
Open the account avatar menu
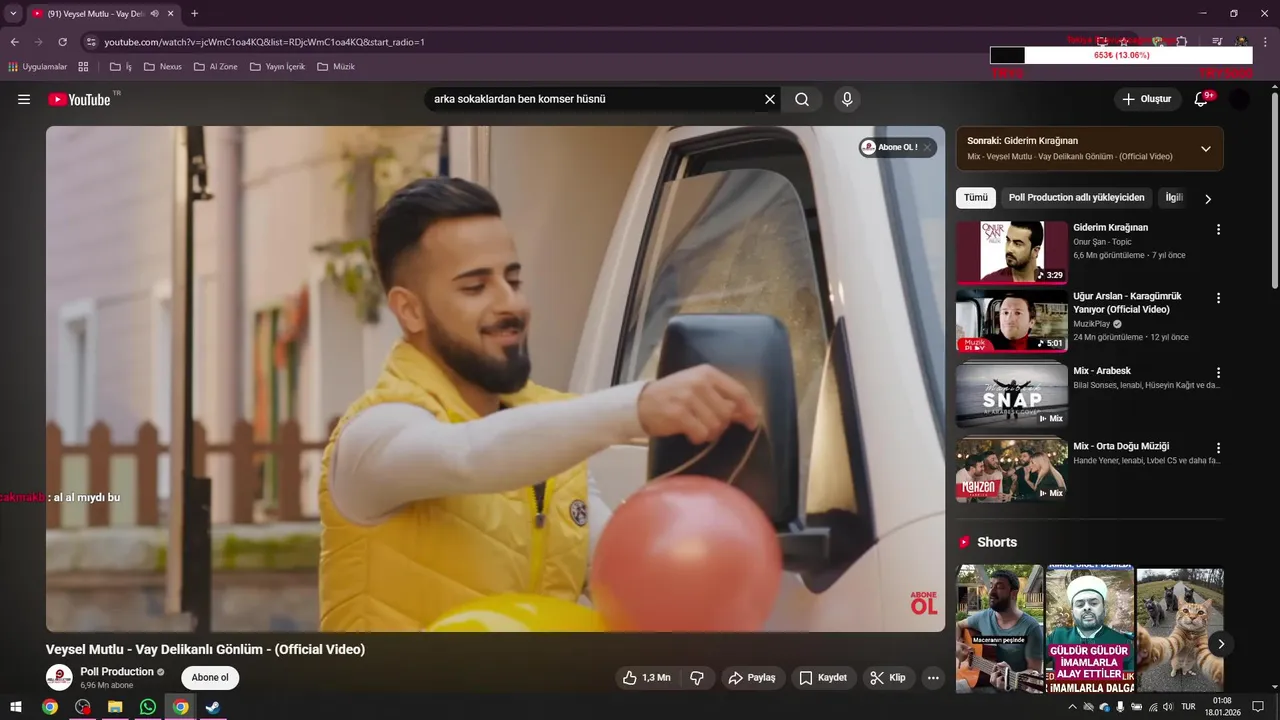[x=1239, y=99]
